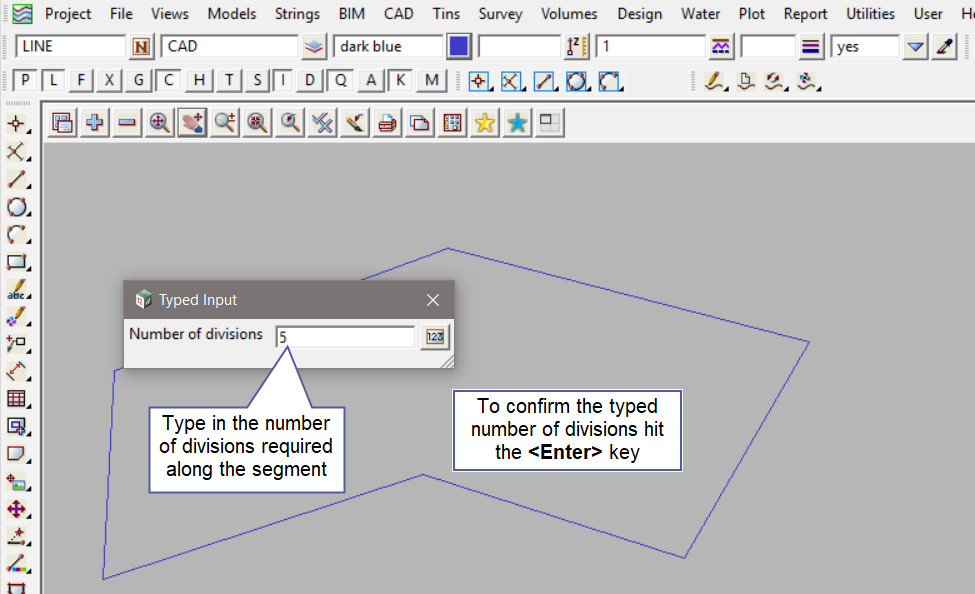The image size is (975, 594).
Task: Click the split window layout icon
Action: pyautogui.click(x=549, y=123)
